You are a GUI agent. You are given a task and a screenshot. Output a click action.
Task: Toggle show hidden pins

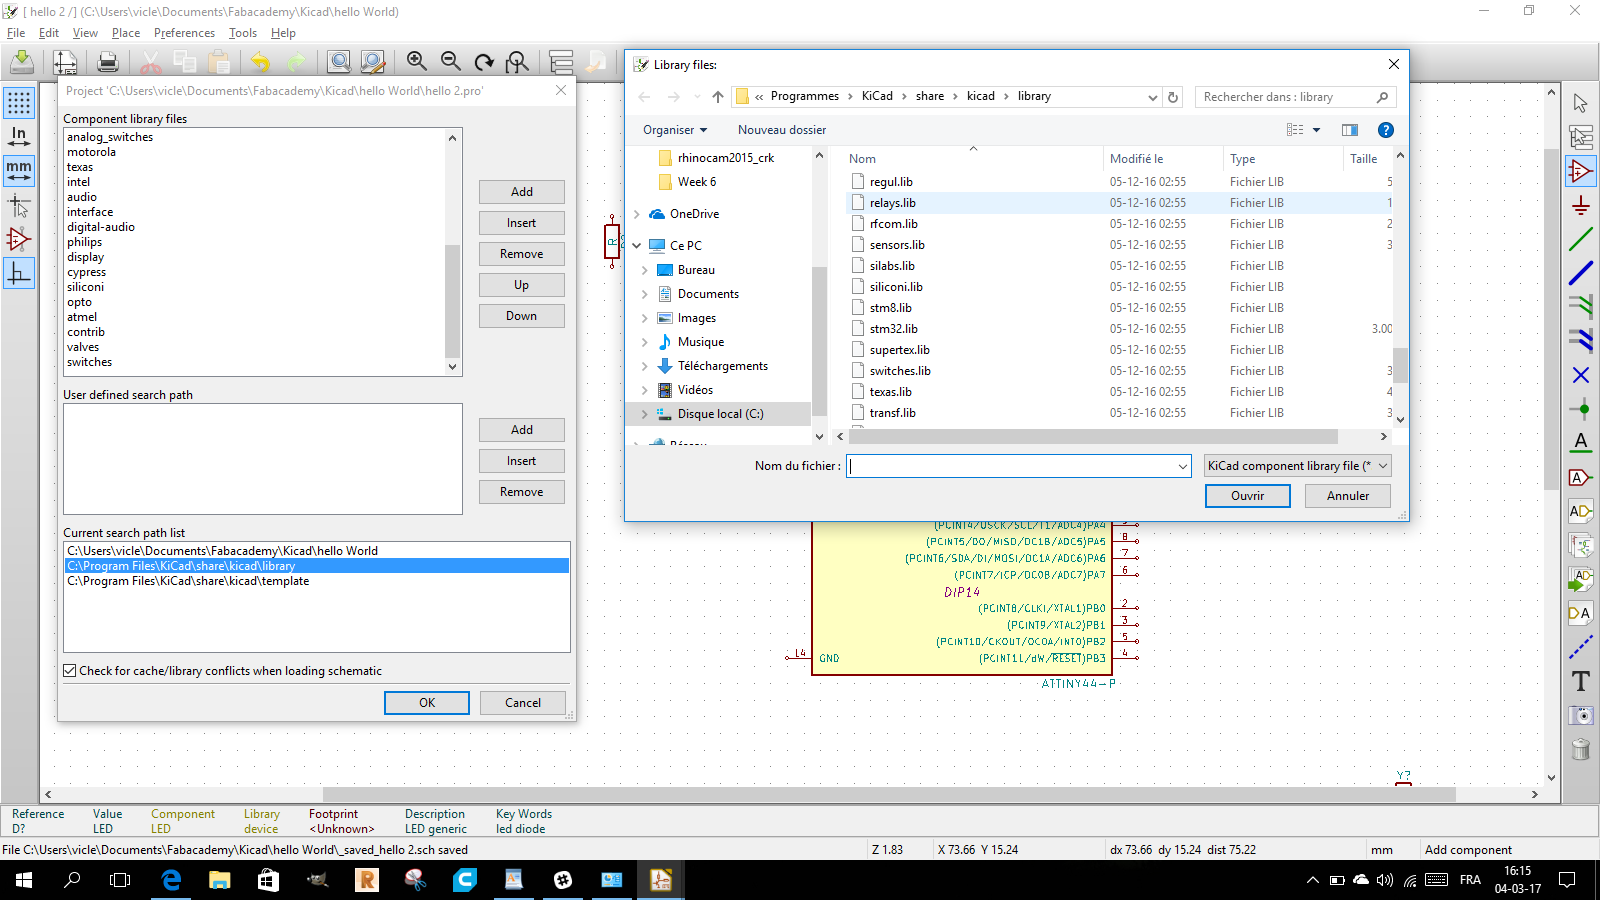[19, 239]
